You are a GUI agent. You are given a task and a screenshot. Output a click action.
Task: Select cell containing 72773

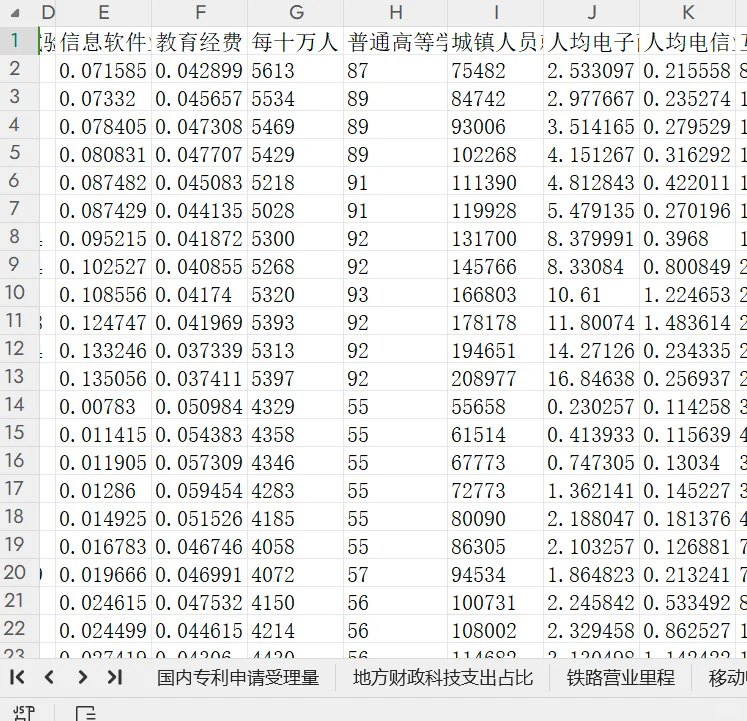(x=496, y=490)
